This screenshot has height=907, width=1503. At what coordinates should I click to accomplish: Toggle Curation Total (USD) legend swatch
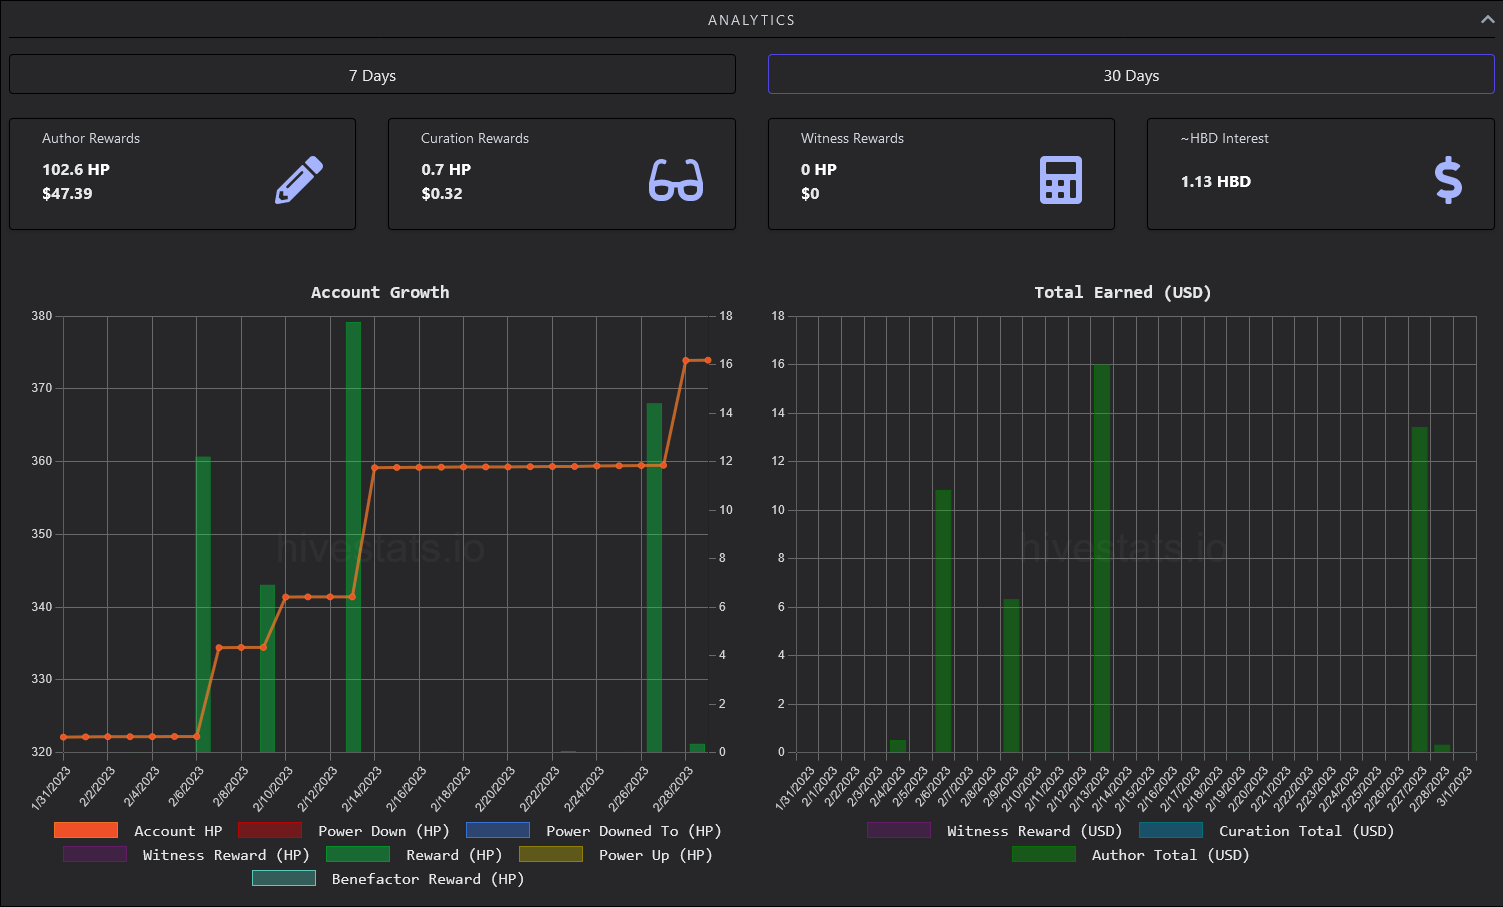[1171, 830]
